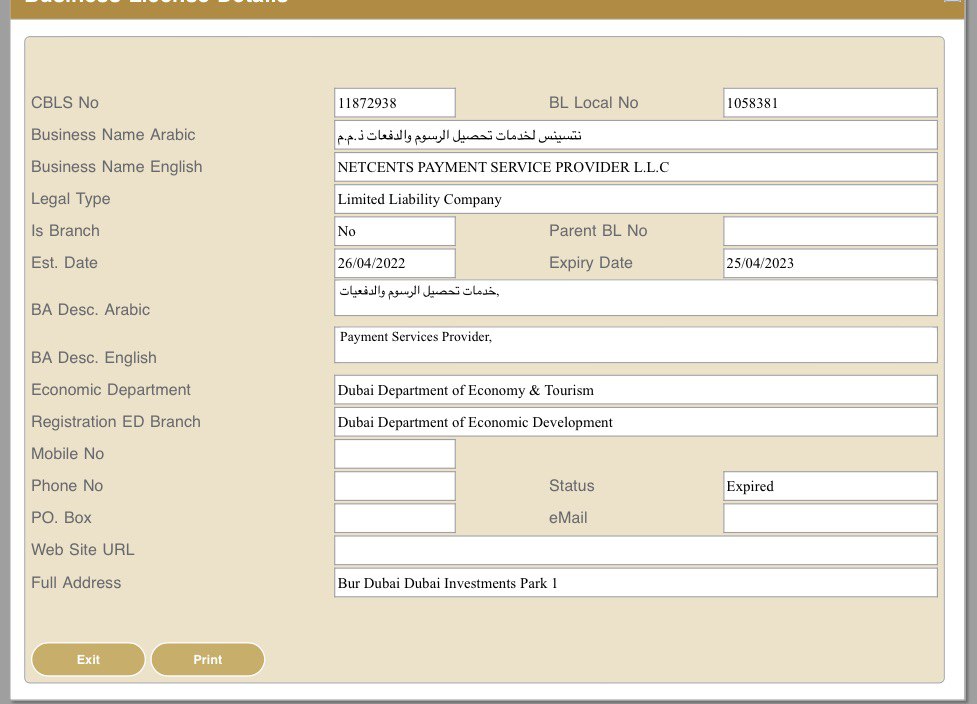Click the BA Desc. Arabic text field
Screen dimensions: 977x704
[x=635, y=296]
